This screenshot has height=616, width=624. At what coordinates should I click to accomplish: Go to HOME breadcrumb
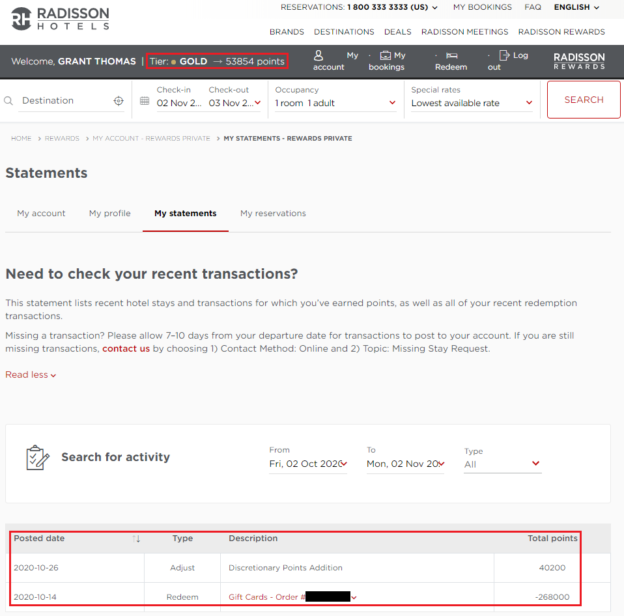coord(21,138)
